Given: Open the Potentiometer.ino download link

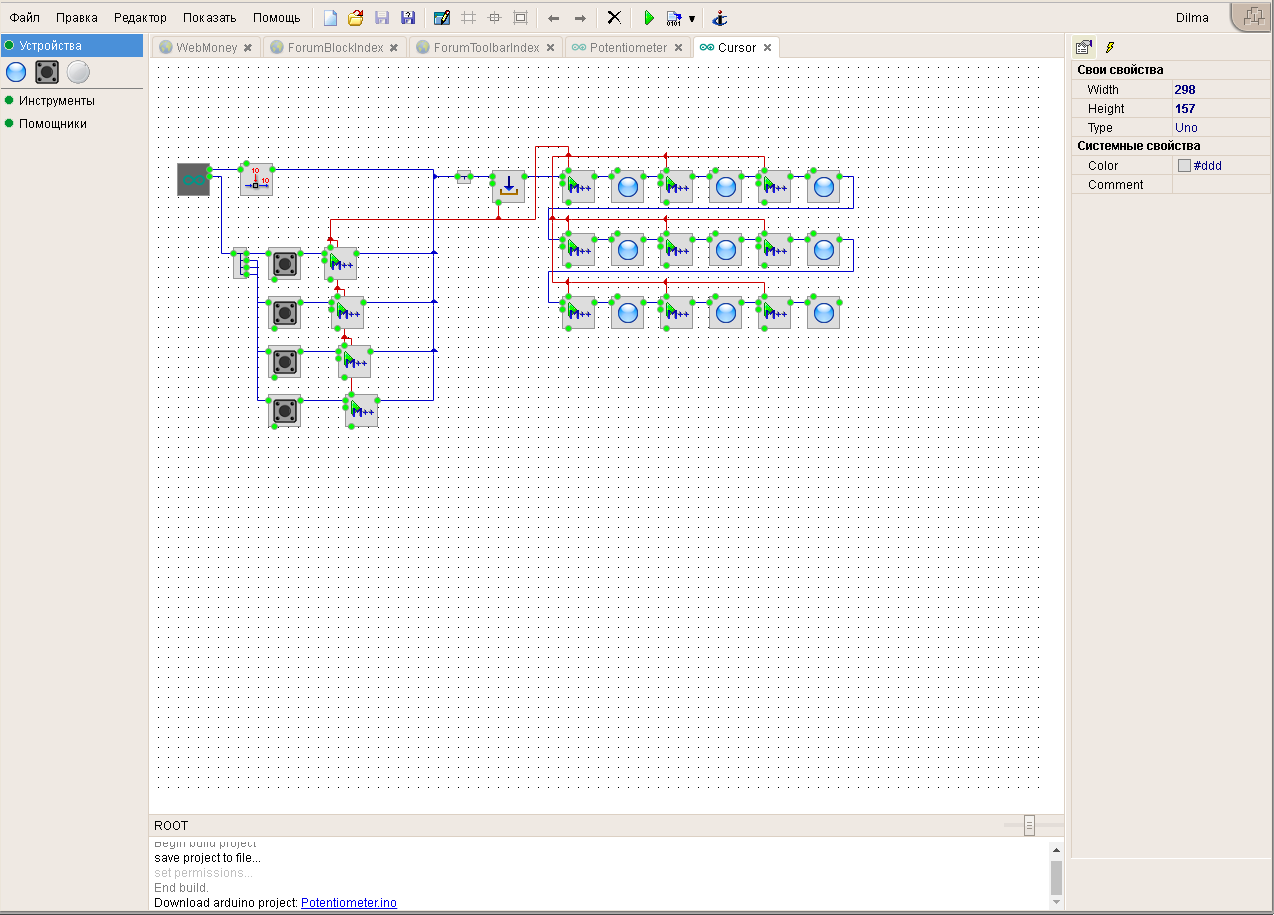Looking at the screenshot, I should [x=348, y=903].
